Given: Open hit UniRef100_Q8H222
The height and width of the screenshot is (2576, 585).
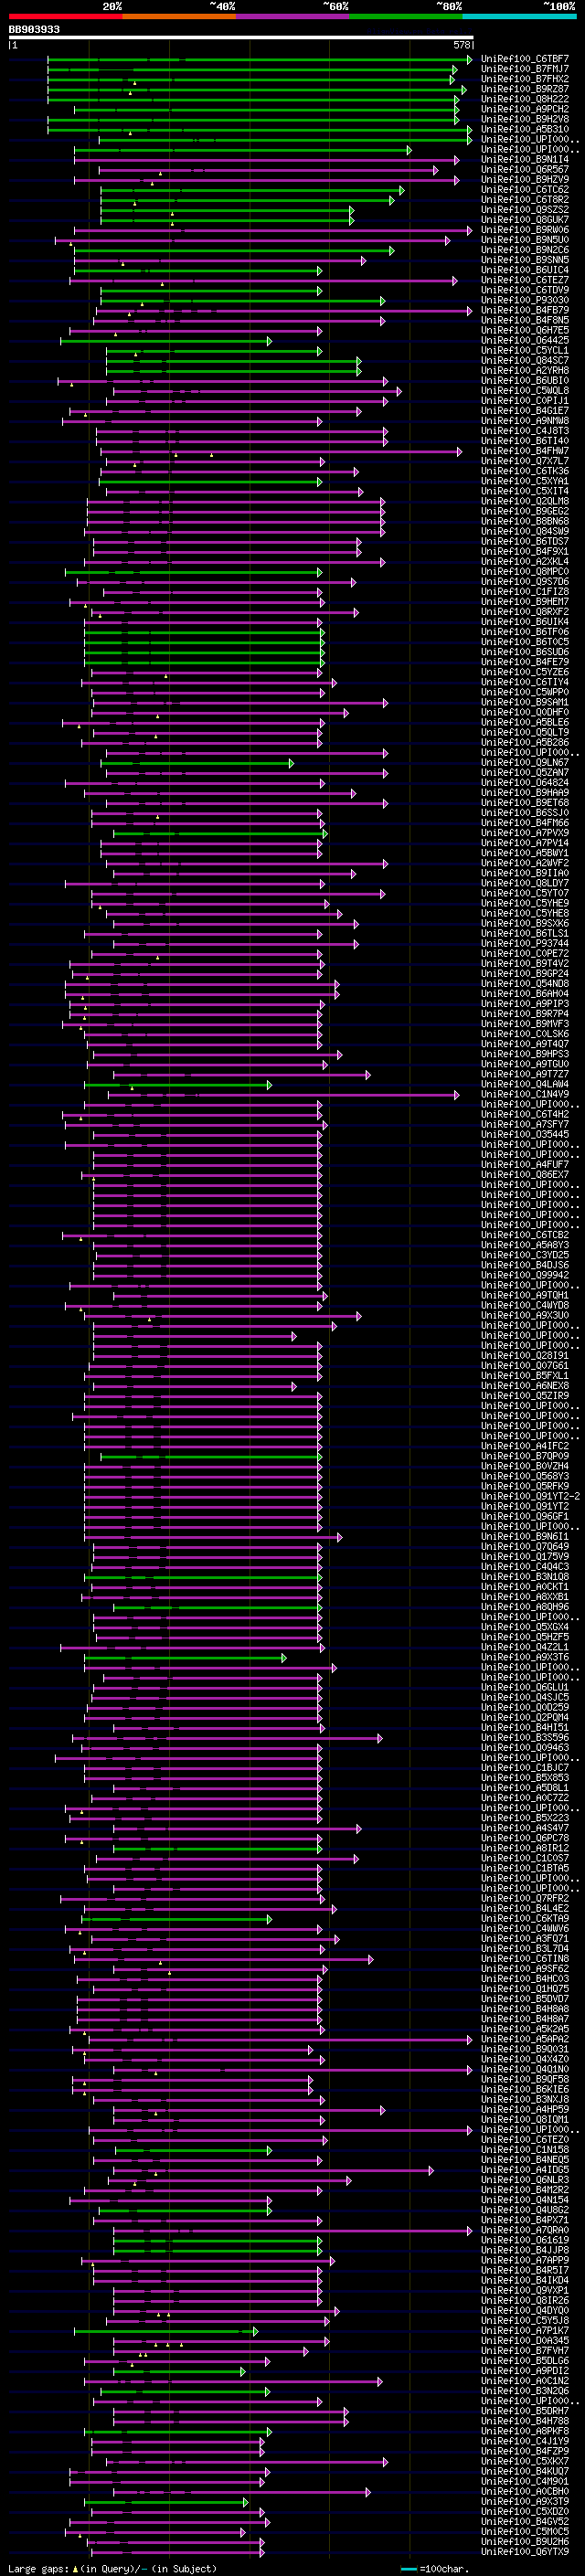Looking at the screenshot, I should (525, 99).
